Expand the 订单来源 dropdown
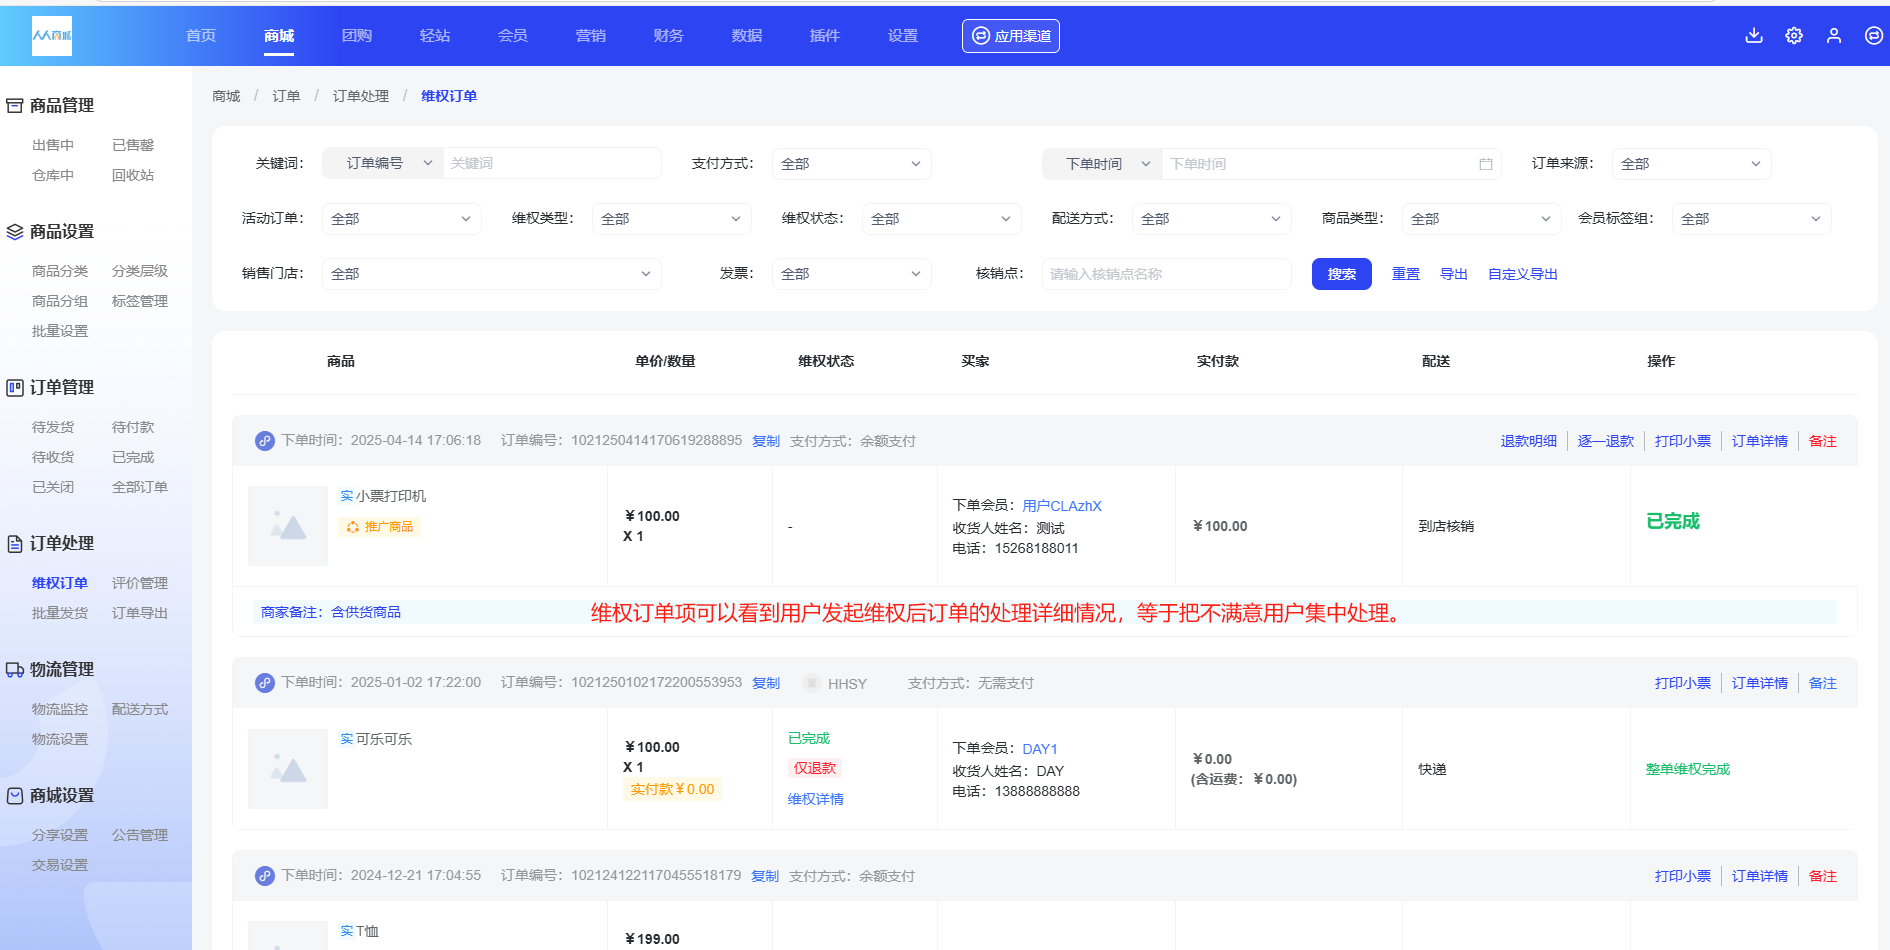The width and height of the screenshot is (1890, 950). coord(1691,164)
